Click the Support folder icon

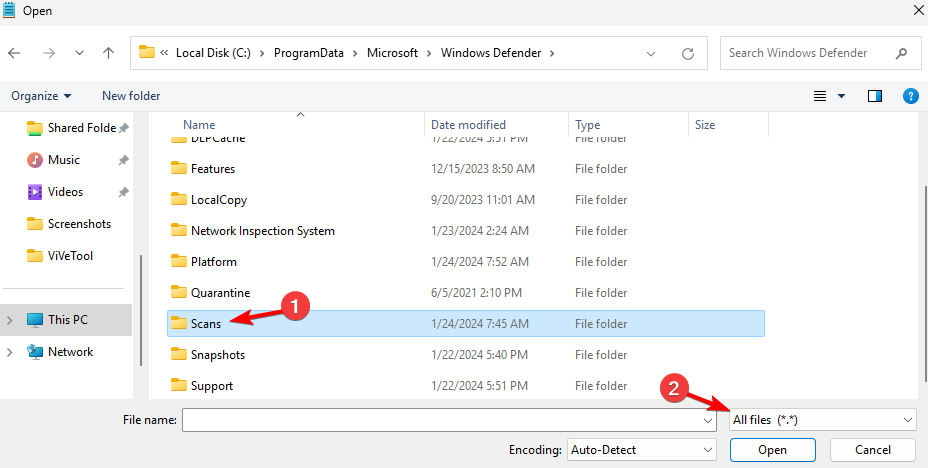pyautogui.click(x=179, y=386)
